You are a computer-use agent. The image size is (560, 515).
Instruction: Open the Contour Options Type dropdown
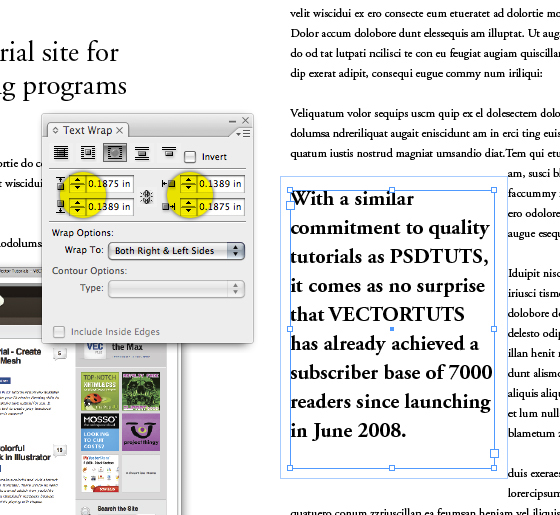click(x=176, y=289)
